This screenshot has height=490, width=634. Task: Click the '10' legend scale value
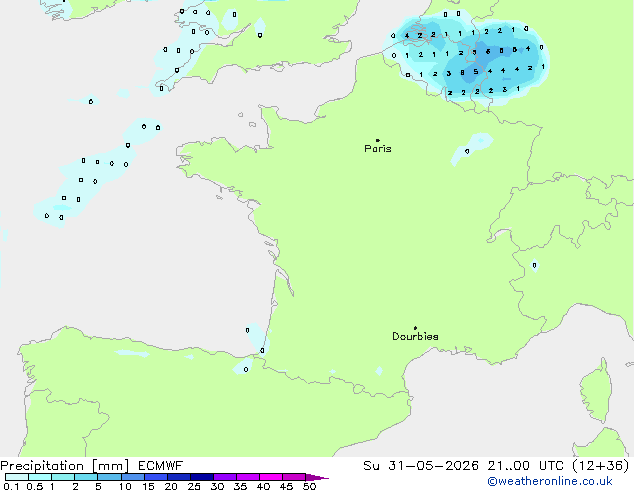[125, 486]
